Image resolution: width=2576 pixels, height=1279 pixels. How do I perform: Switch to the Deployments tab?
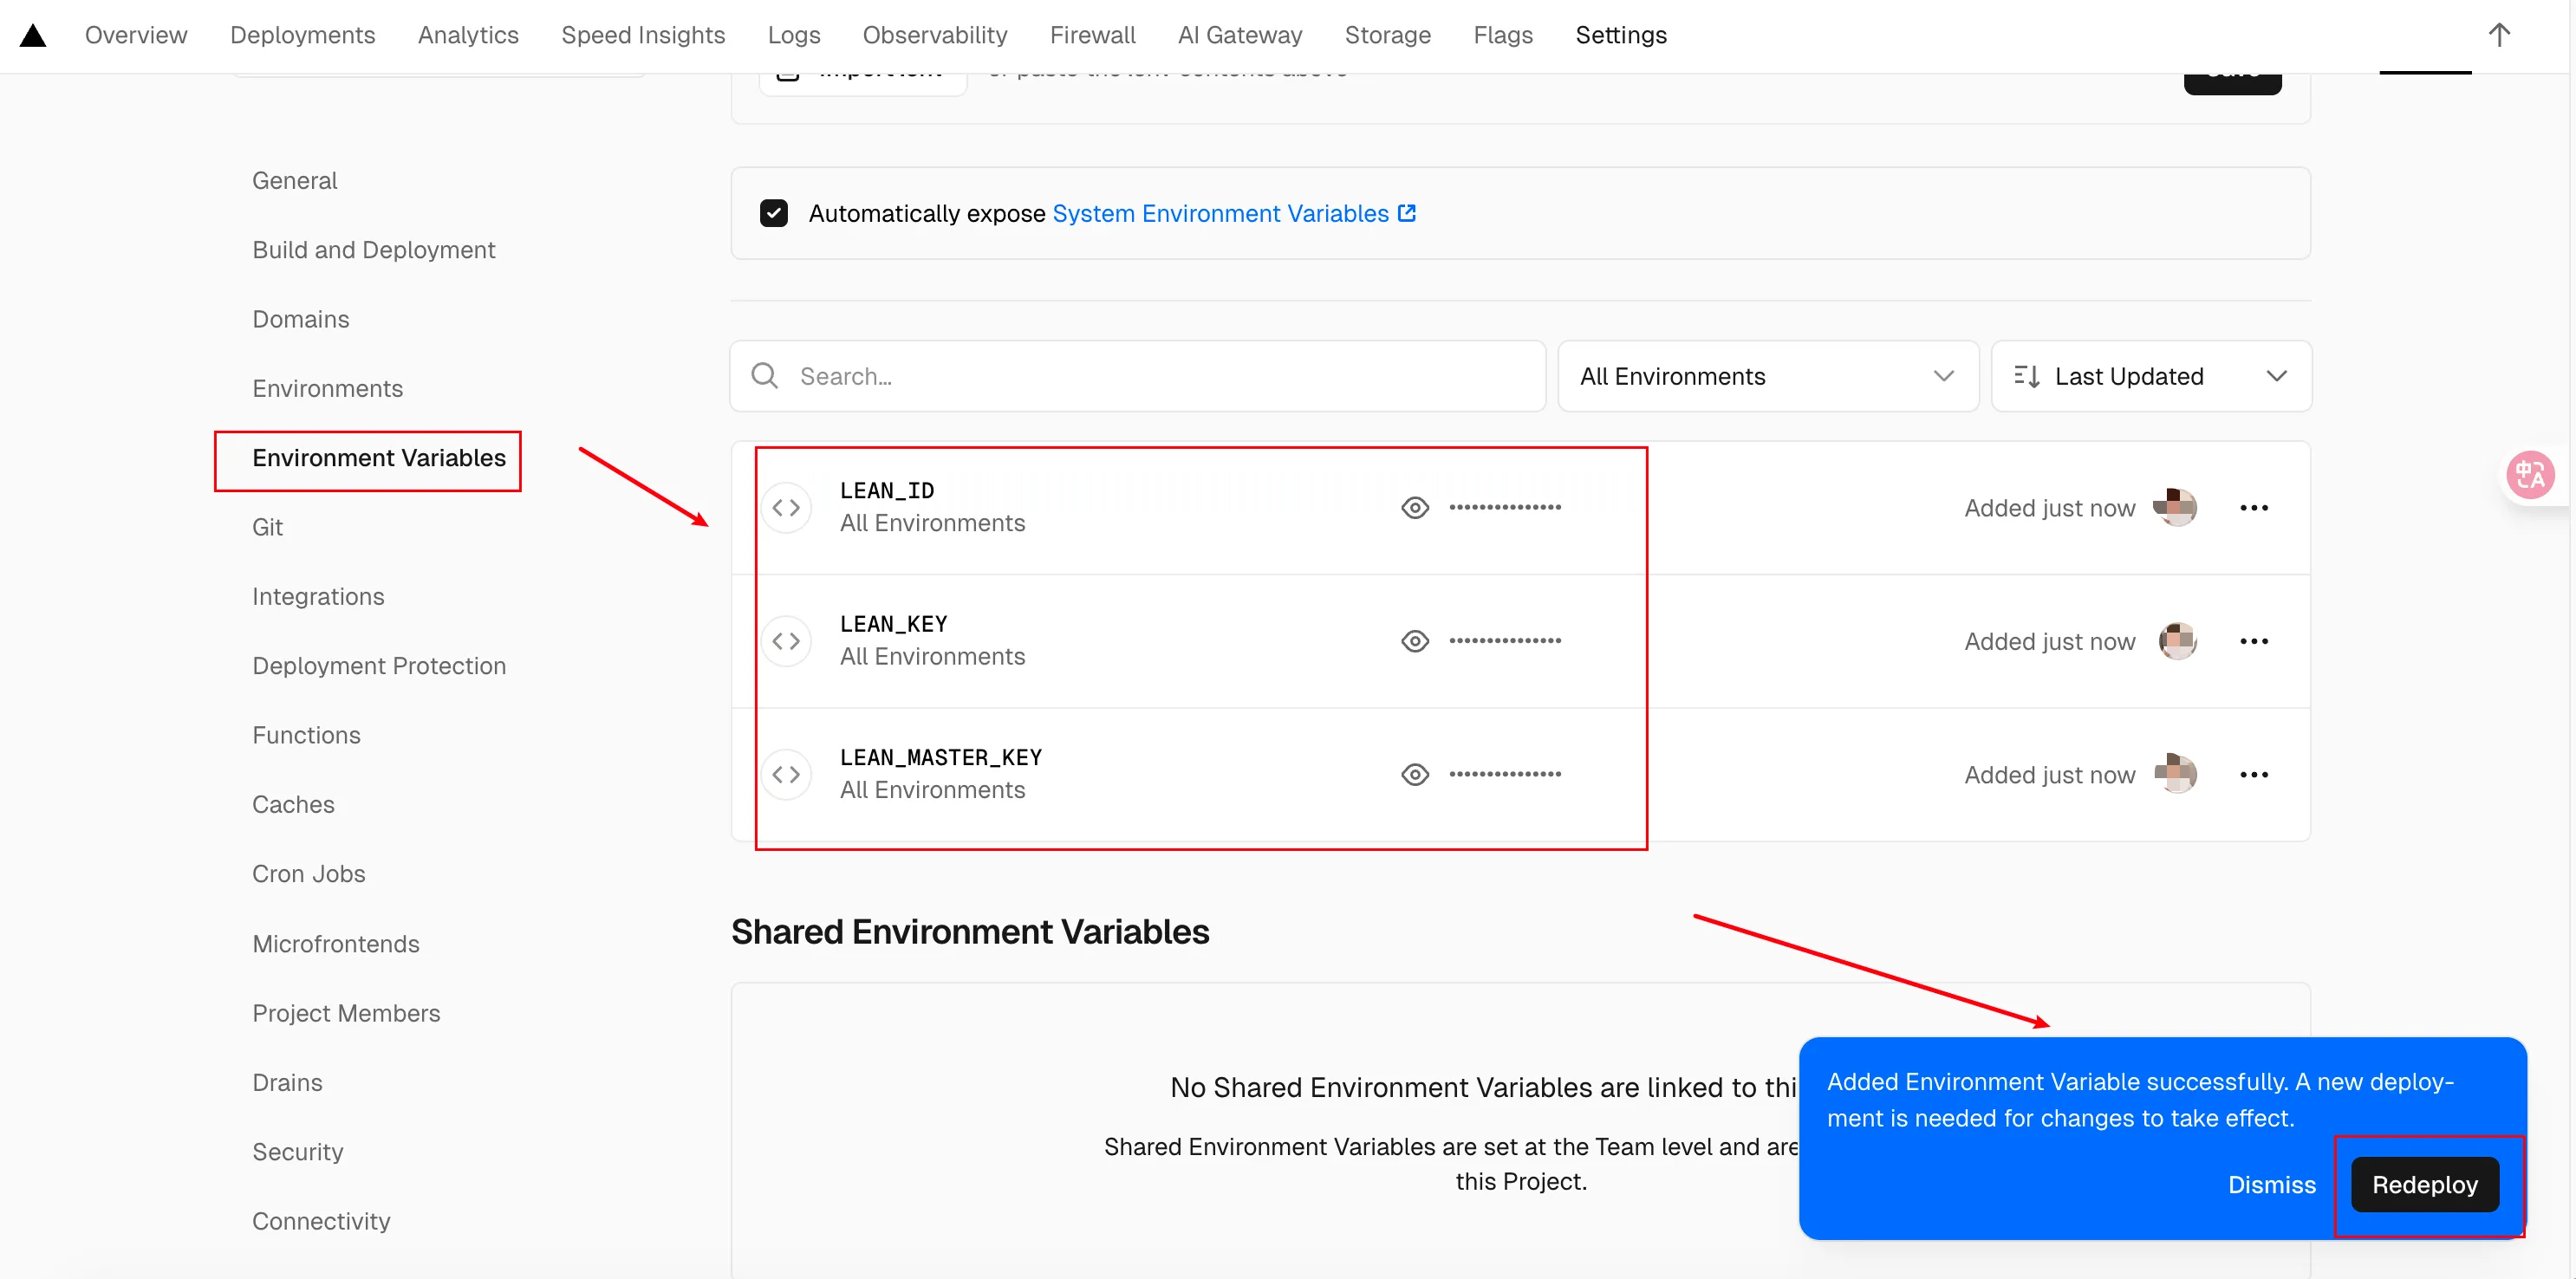302,36
